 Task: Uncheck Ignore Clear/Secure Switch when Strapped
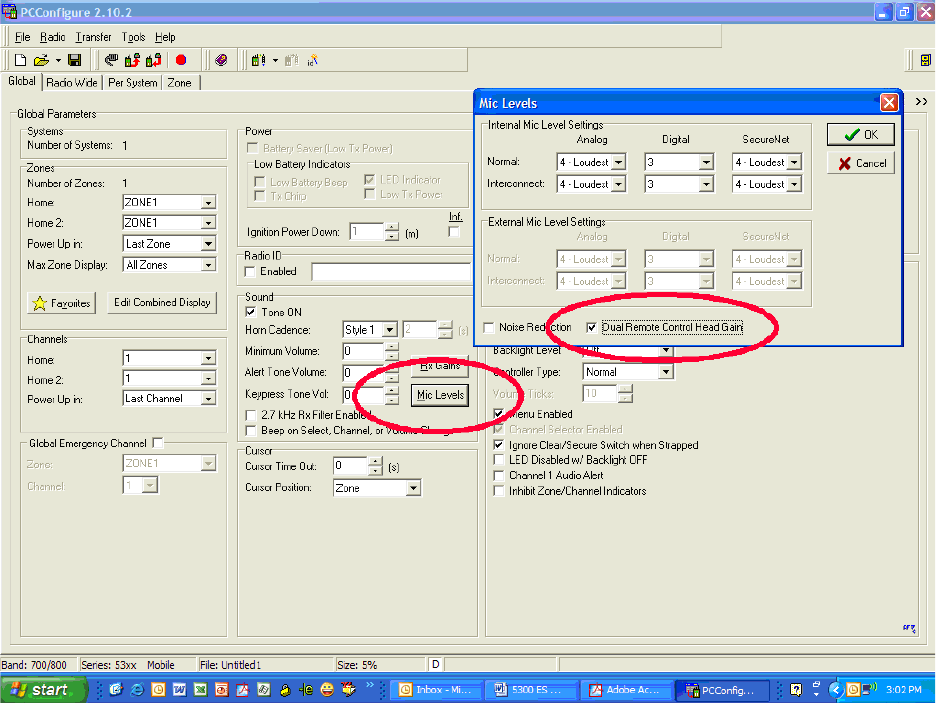click(498, 445)
